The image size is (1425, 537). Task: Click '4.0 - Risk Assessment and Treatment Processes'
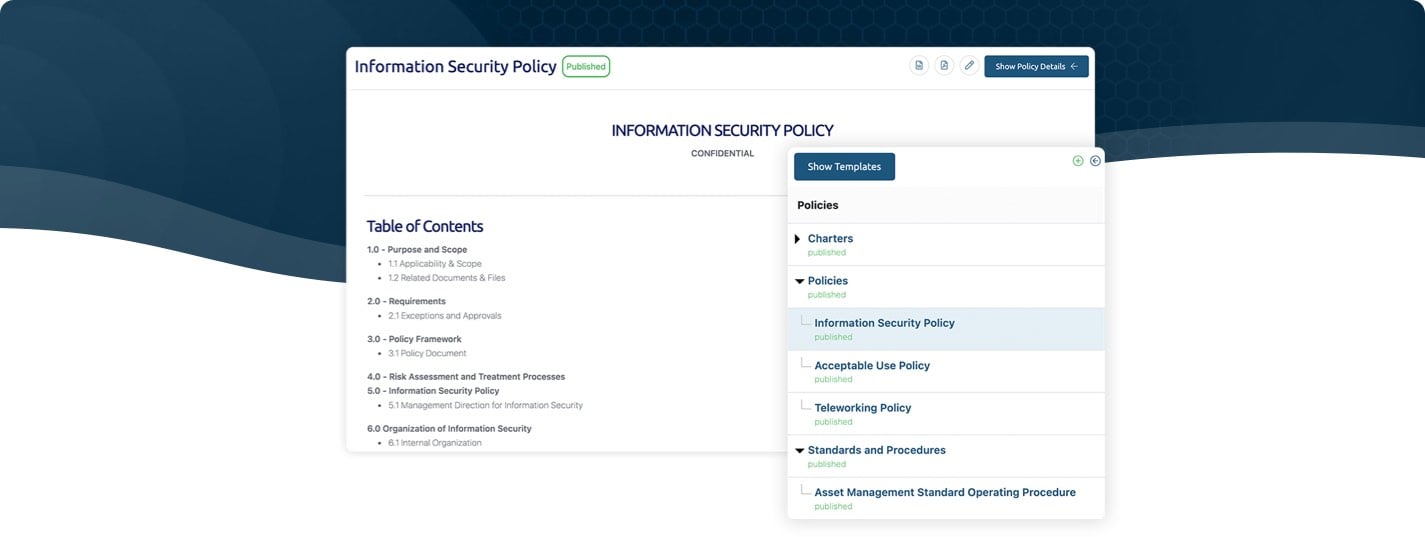pos(466,377)
